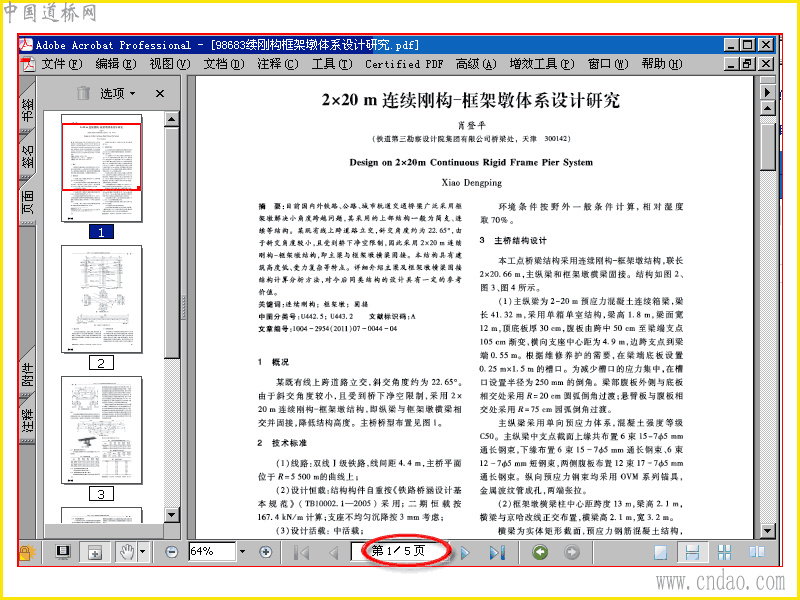Switch to the 书签 bookmarks tab

pos(28,109)
